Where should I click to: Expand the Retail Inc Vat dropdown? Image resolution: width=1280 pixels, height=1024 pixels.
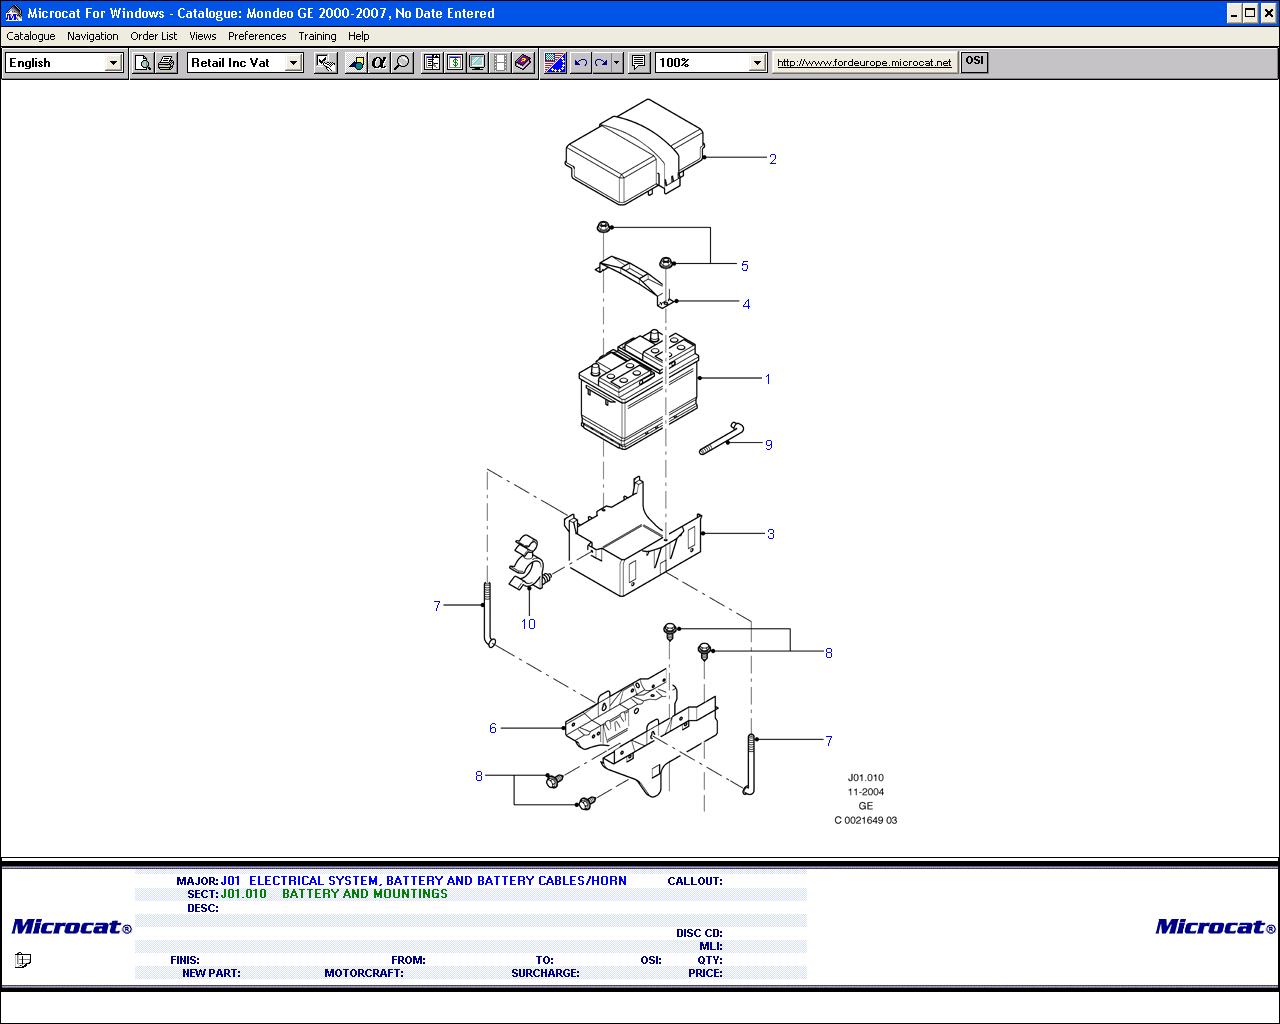coord(293,63)
